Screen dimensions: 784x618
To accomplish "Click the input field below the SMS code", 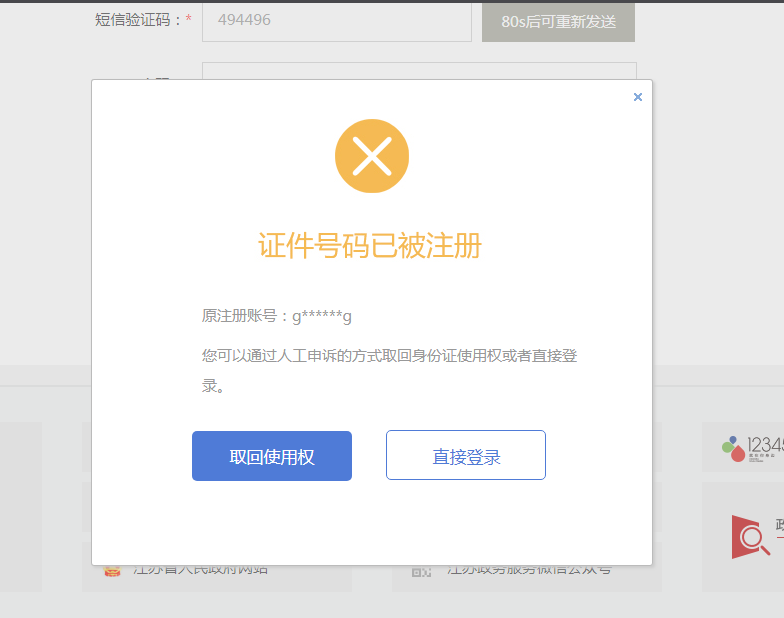I will 419,70.
